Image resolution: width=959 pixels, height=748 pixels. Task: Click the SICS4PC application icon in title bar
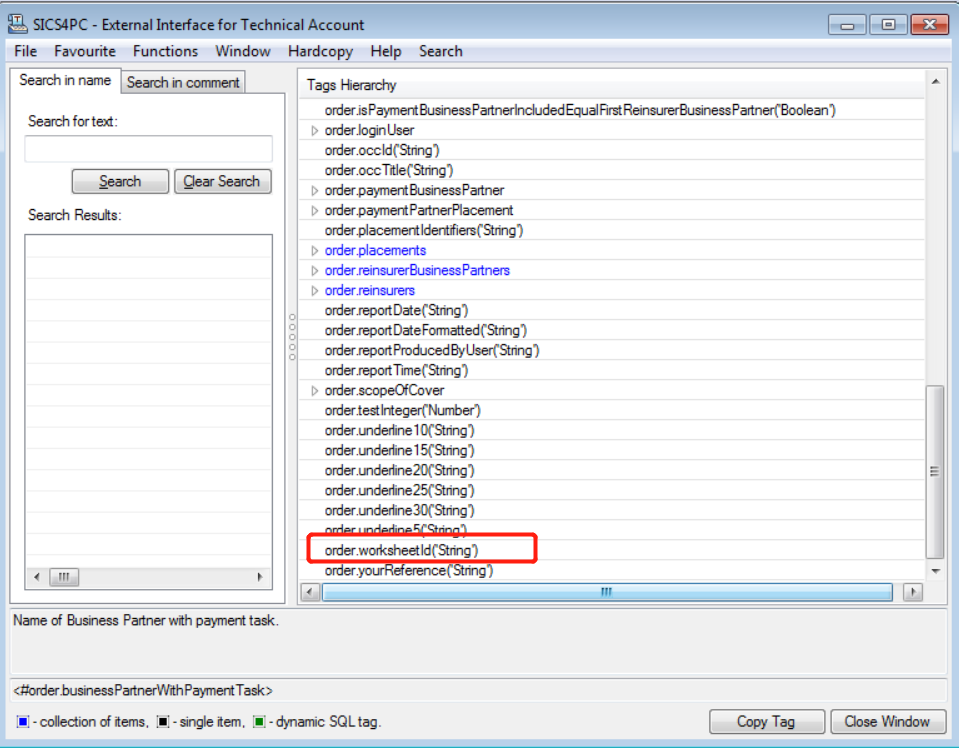[16, 24]
